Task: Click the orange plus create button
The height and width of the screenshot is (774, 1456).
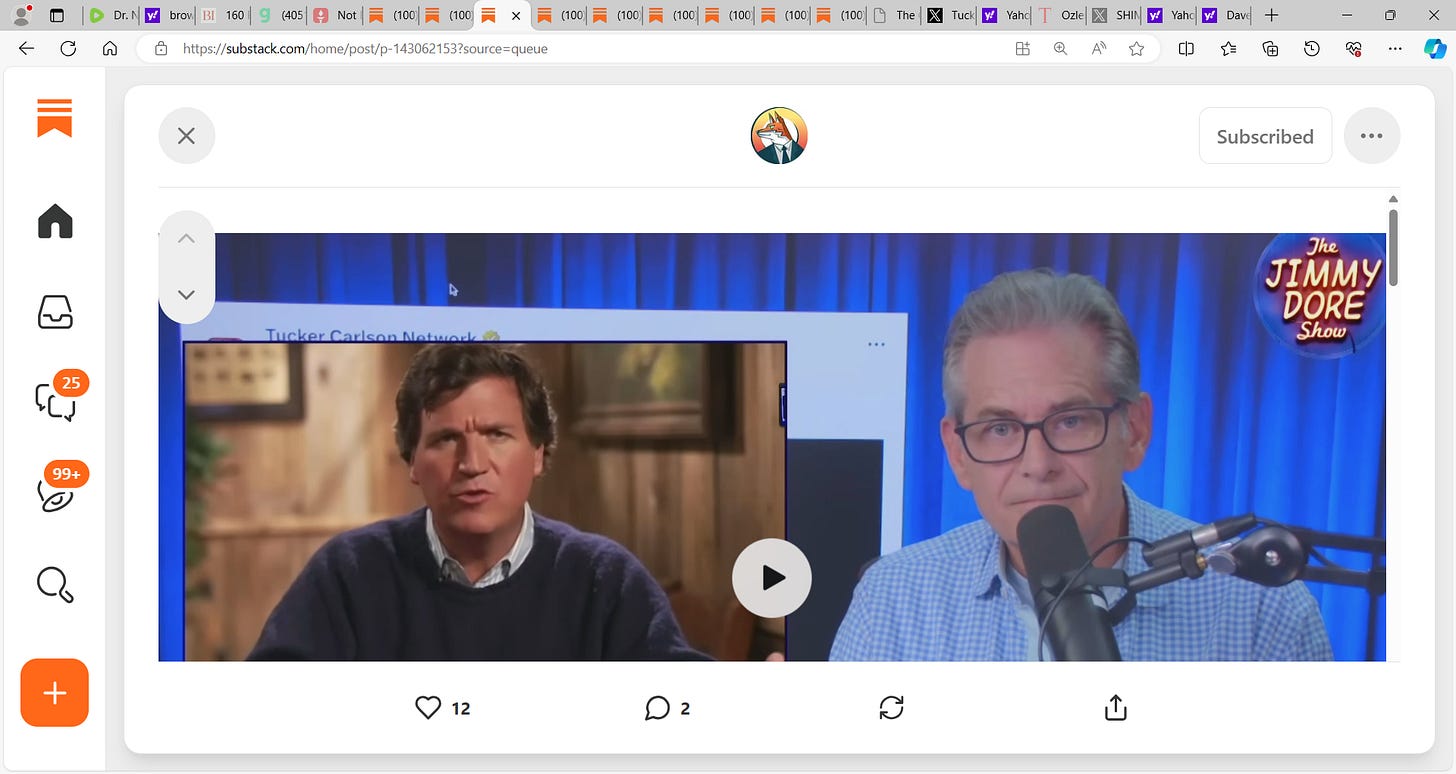Action: (x=55, y=693)
